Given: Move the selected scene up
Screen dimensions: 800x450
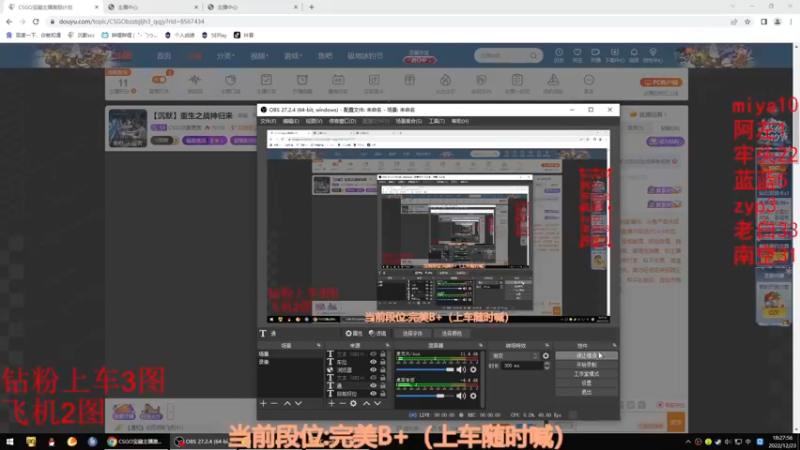Looking at the screenshot, I should (287, 404).
